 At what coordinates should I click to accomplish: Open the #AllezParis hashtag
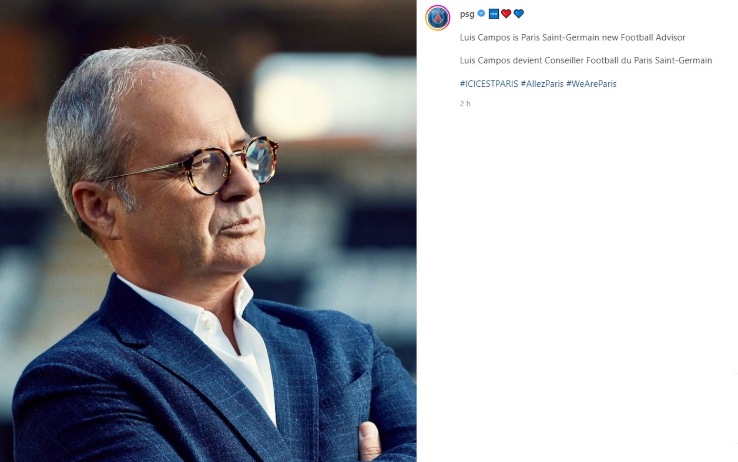tap(542, 84)
